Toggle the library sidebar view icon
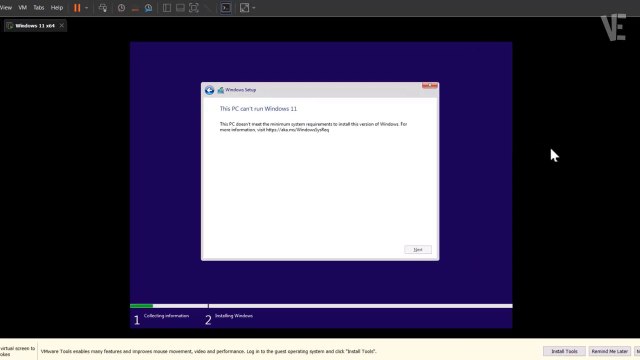The height and width of the screenshot is (360, 640). (x=167, y=8)
